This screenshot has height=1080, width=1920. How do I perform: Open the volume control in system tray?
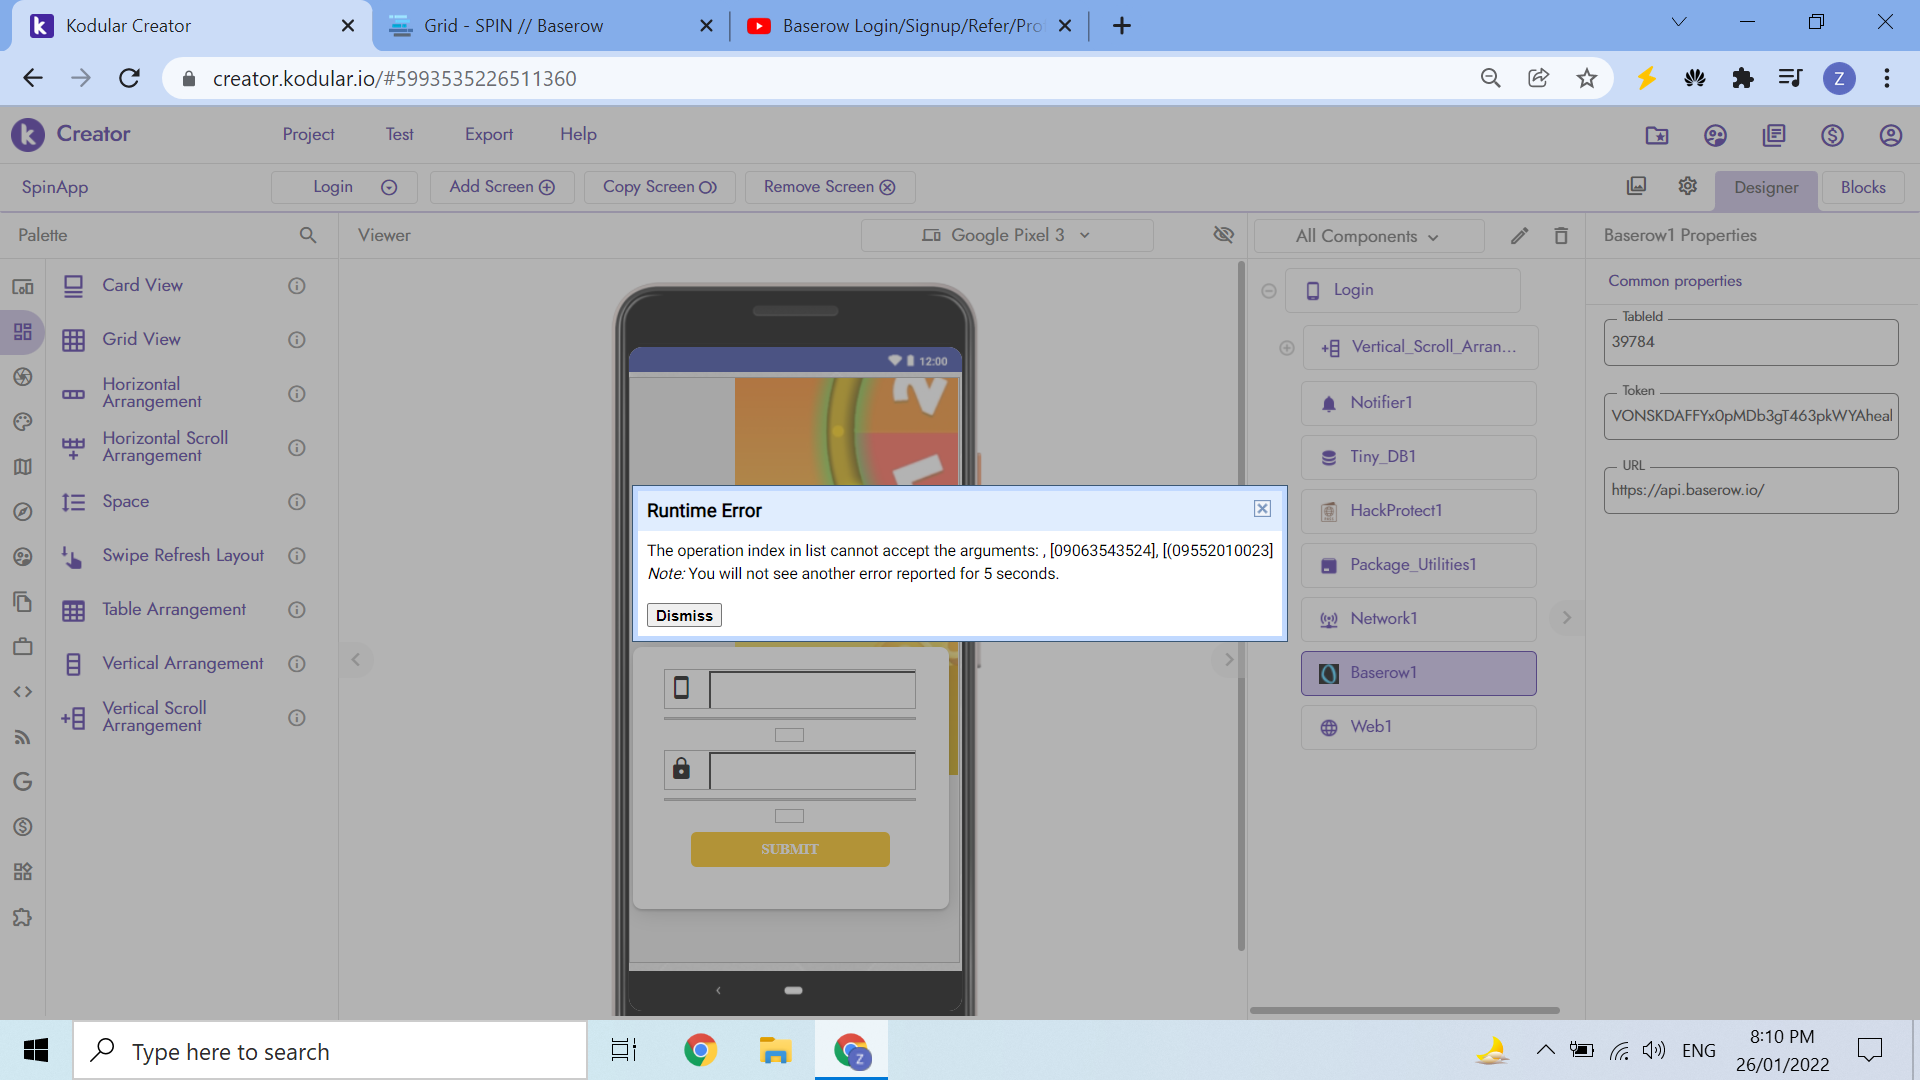point(1654,1050)
